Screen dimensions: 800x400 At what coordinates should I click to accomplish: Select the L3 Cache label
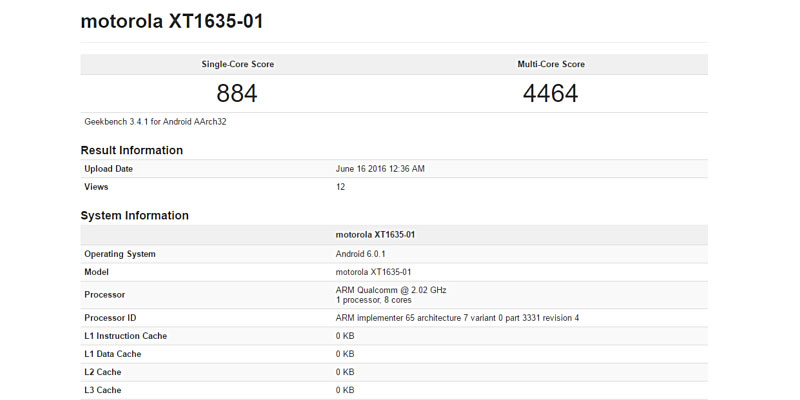[x=103, y=390]
